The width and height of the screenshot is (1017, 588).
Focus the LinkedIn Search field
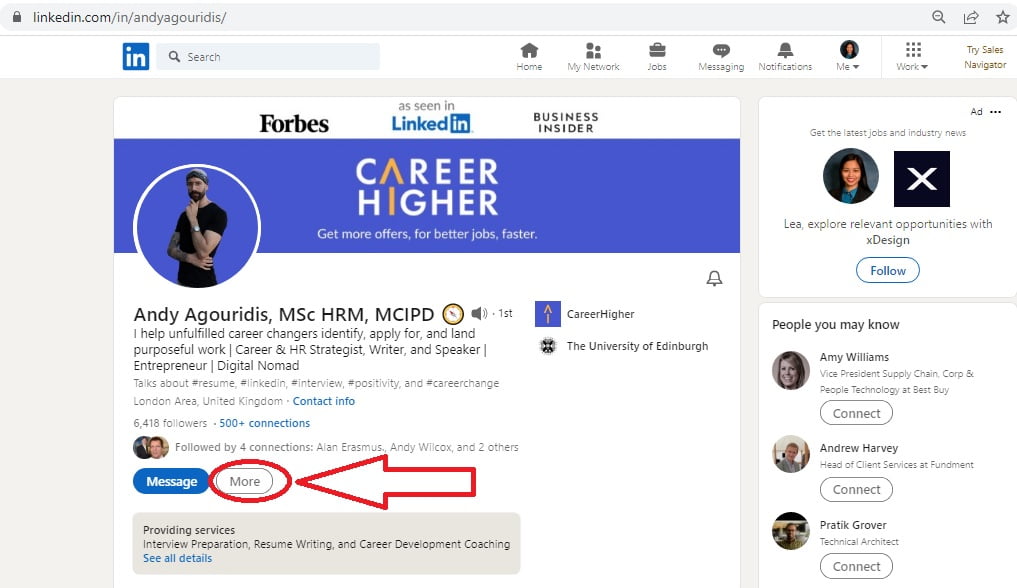[269, 56]
